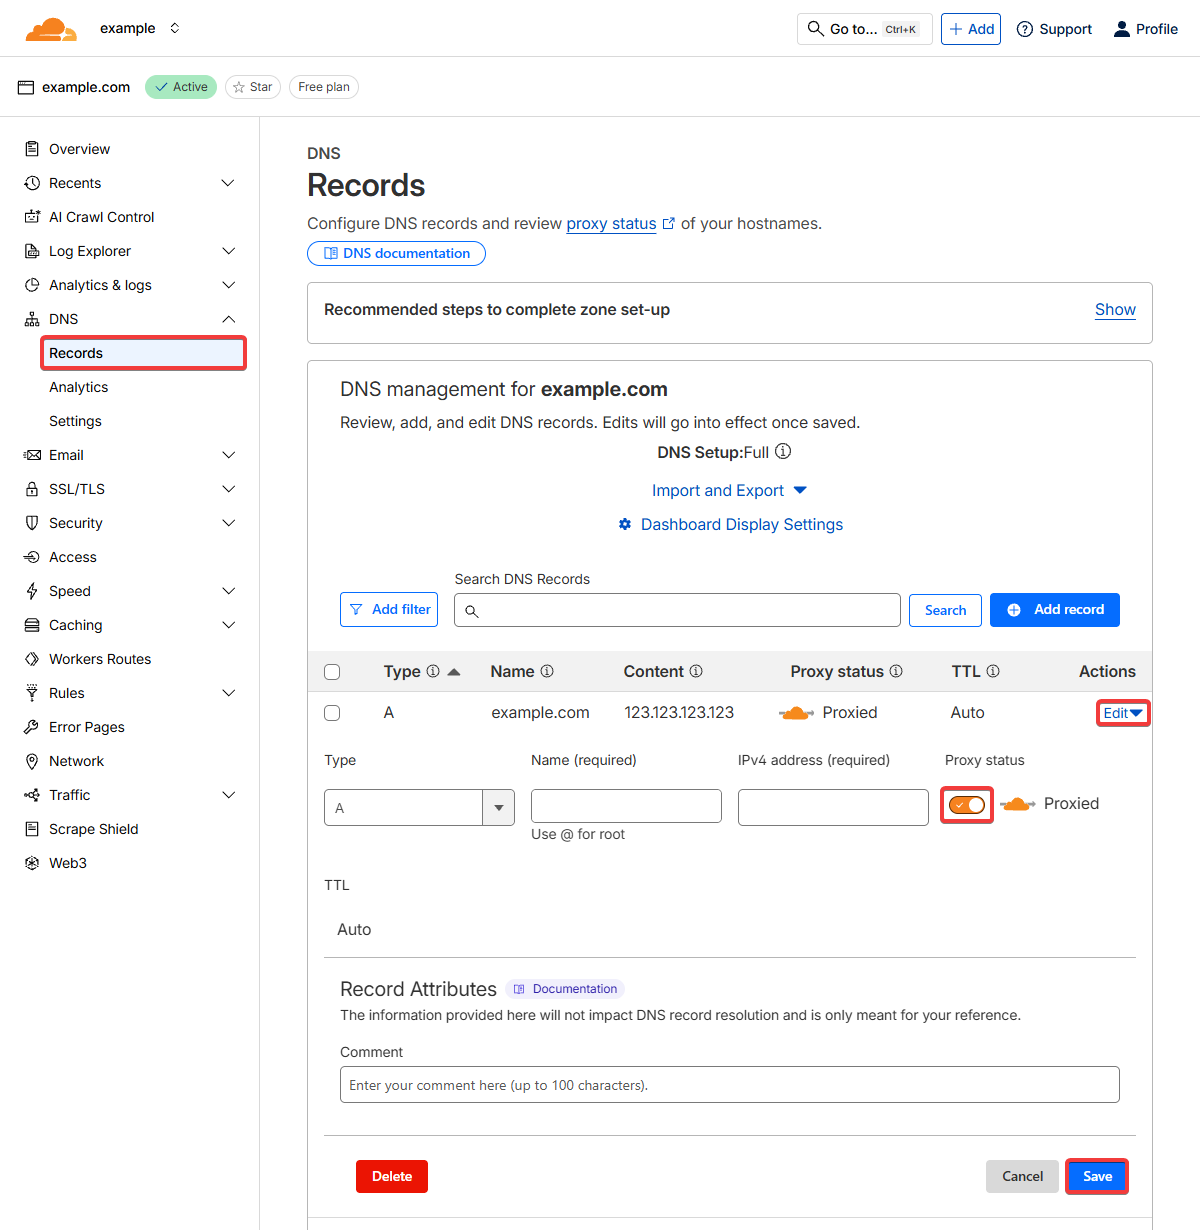Open the Profile user icon
The width and height of the screenshot is (1200, 1230).
point(1122,29)
